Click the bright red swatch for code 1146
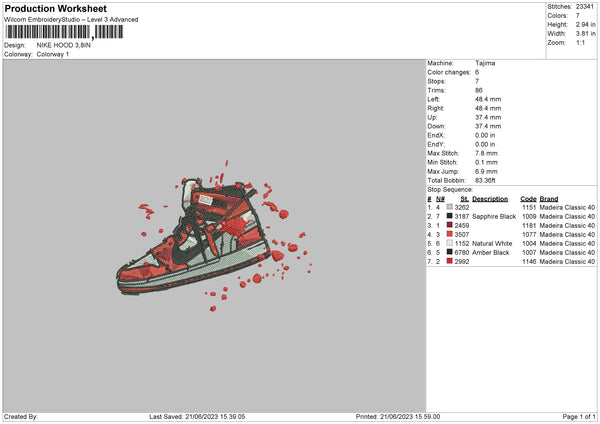The width and height of the screenshot is (600, 424). pyautogui.click(x=450, y=261)
